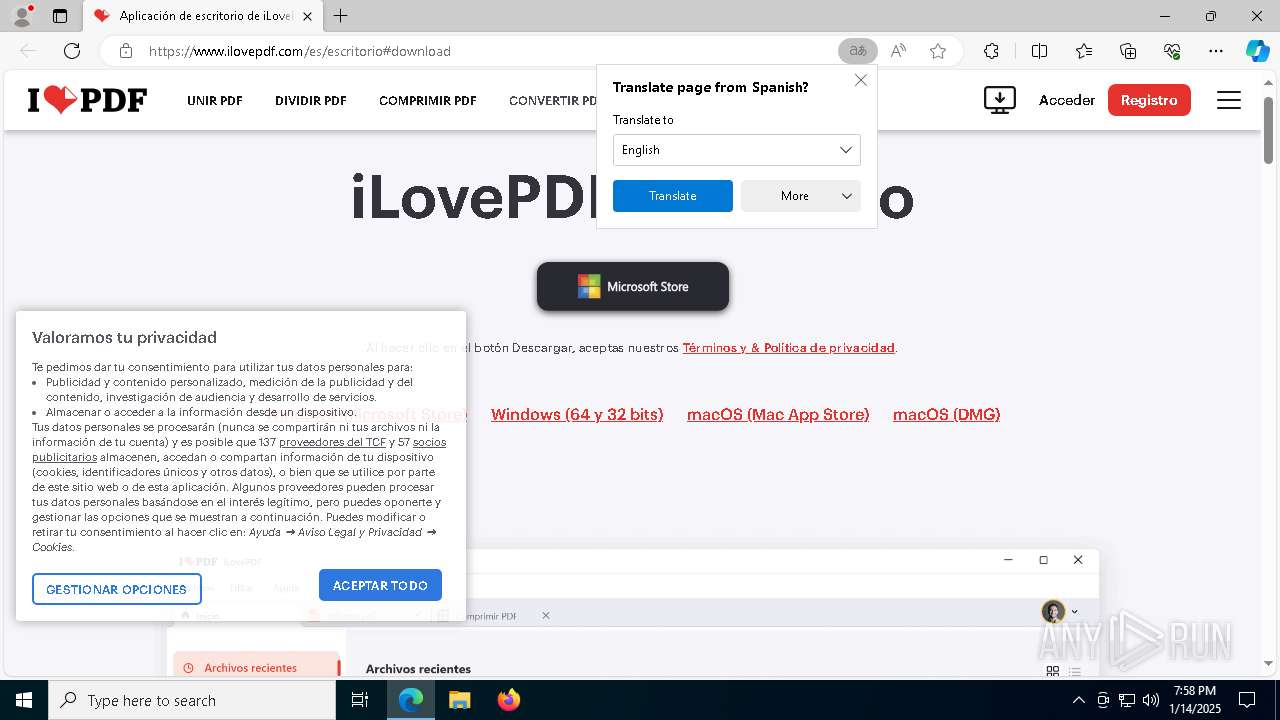The height and width of the screenshot is (720, 1280).
Task: Click the Acceder link
Action: coord(1067,100)
